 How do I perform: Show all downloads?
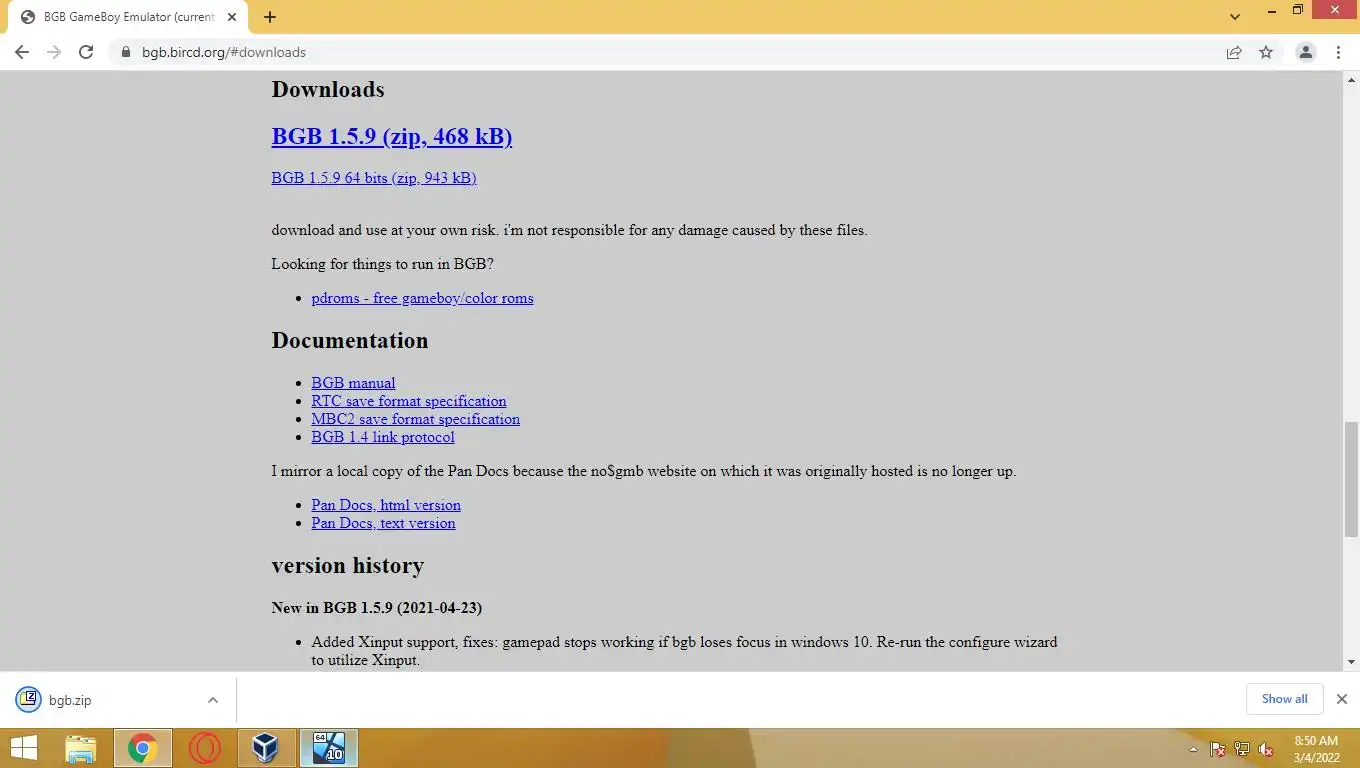[1284, 699]
